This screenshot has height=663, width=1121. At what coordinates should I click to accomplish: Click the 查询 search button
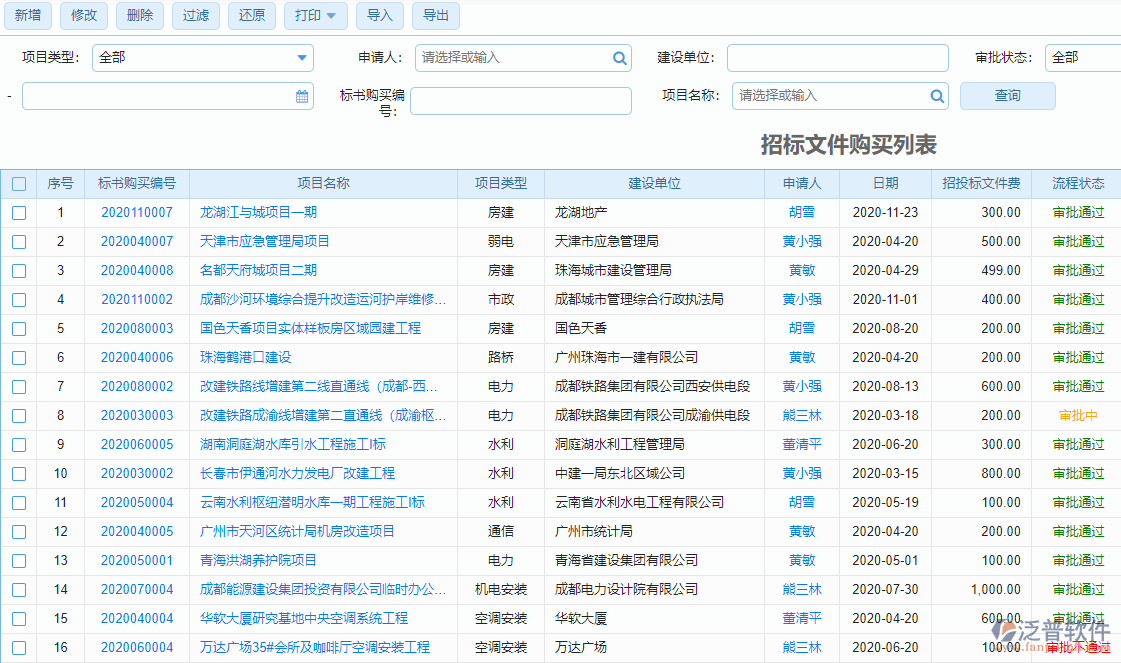(1007, 95)
